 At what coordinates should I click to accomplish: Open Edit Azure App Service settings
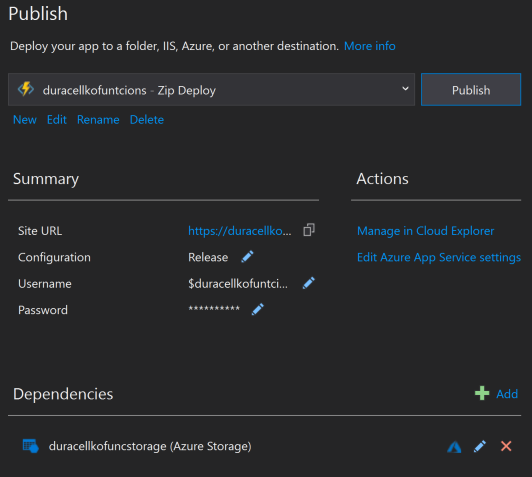(x=439, y=257)
